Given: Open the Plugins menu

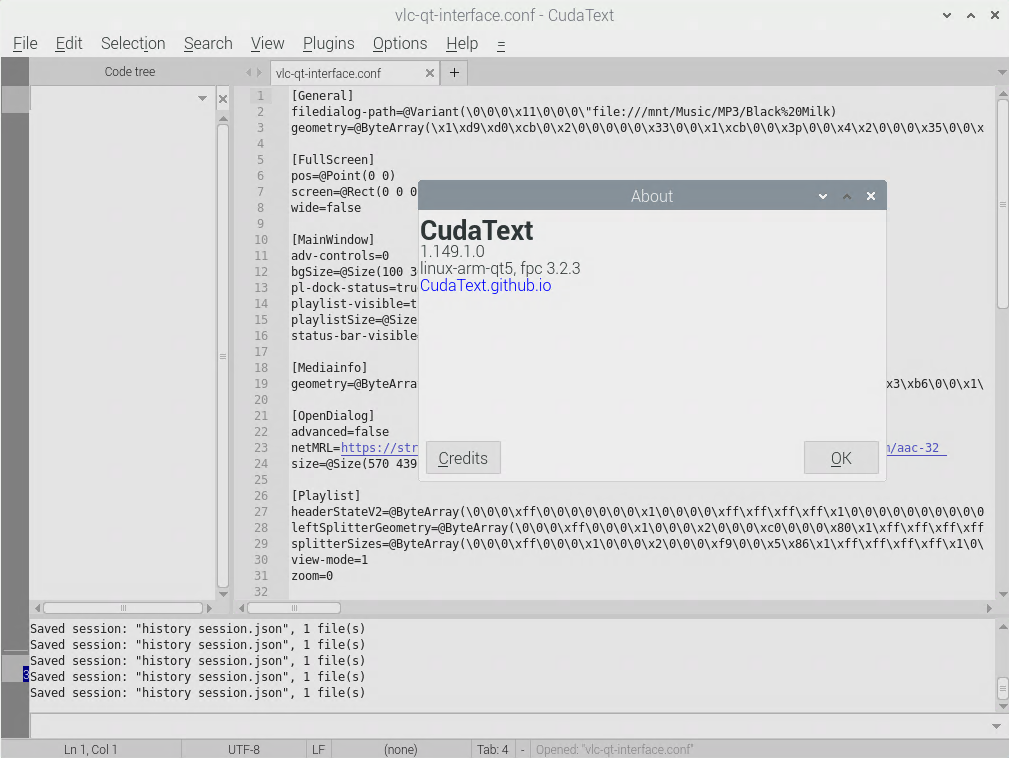Looking at the screenshot, I should click(328, 43).
